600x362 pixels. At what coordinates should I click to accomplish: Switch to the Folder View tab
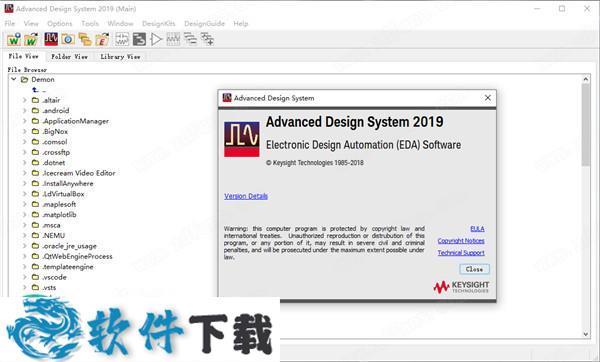pos(69,57)
